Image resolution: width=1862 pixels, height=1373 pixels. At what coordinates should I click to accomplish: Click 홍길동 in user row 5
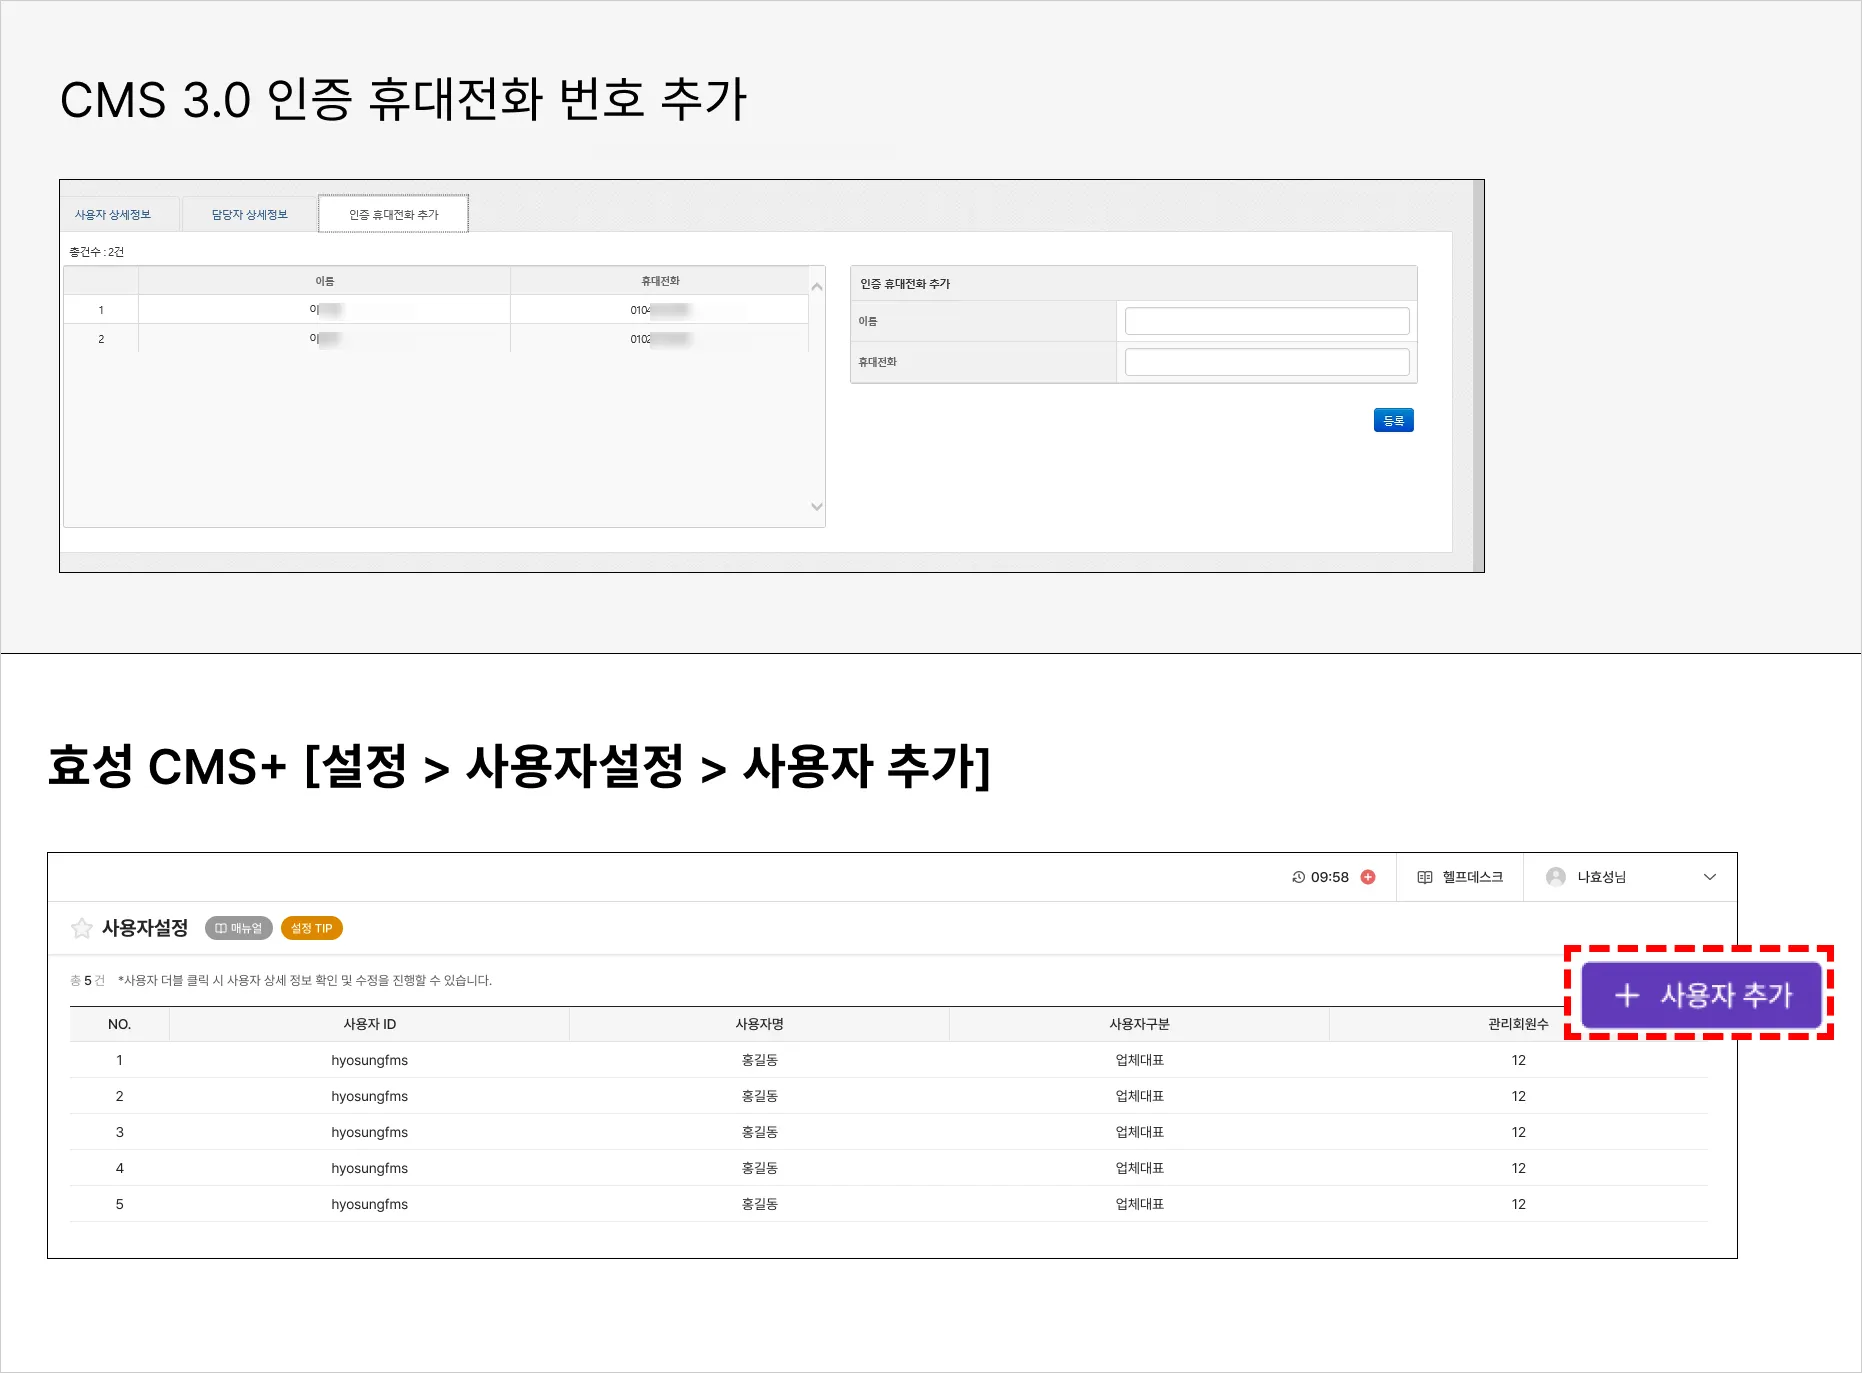[760, 1204]
